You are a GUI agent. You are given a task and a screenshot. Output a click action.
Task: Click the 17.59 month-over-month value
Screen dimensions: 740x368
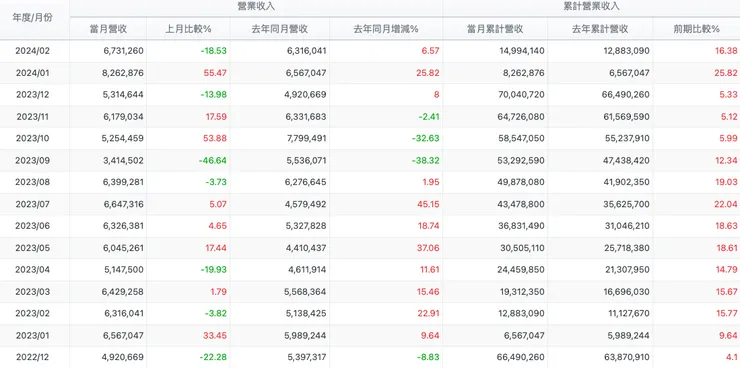tap(216, 117)
